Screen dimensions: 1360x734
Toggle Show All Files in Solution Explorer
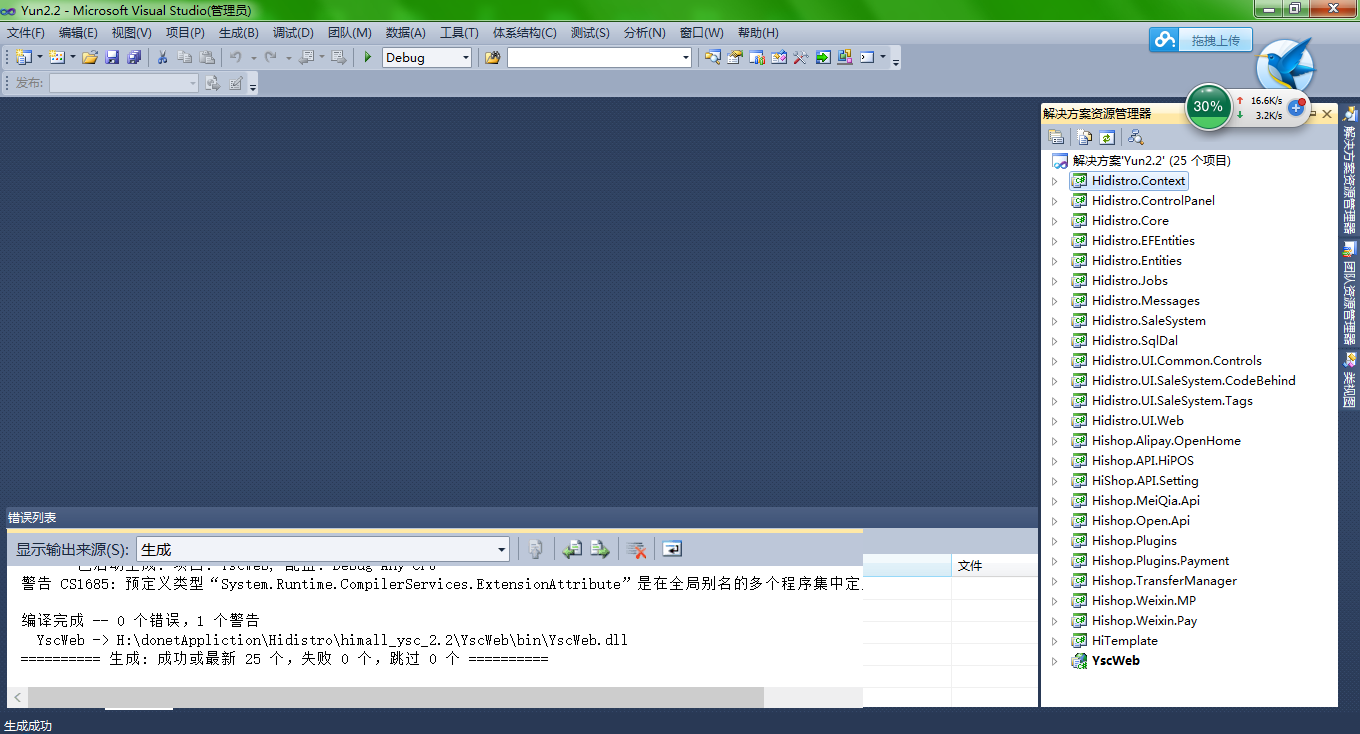tap(1084, 138)
